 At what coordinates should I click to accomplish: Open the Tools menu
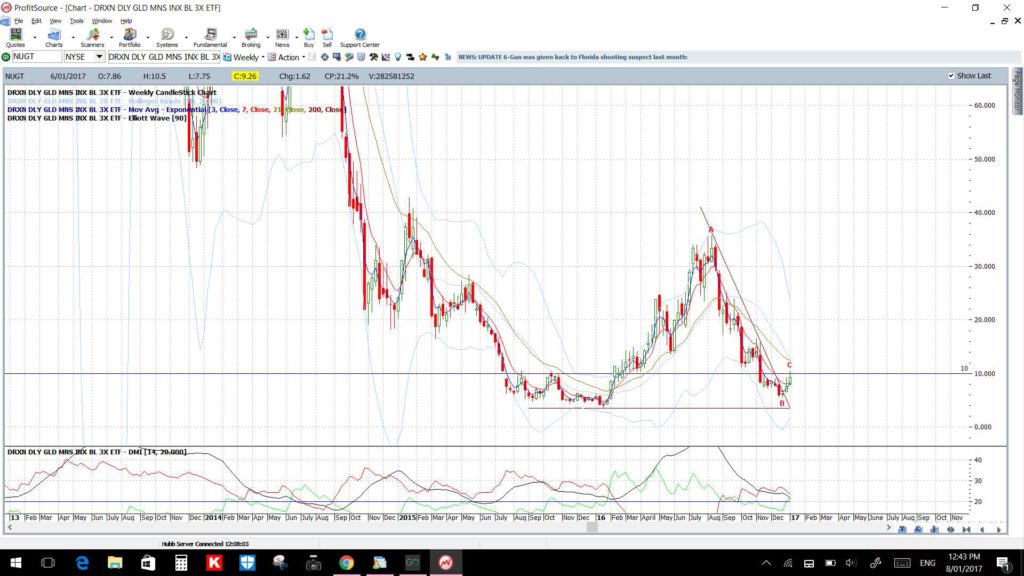(76, 21)
